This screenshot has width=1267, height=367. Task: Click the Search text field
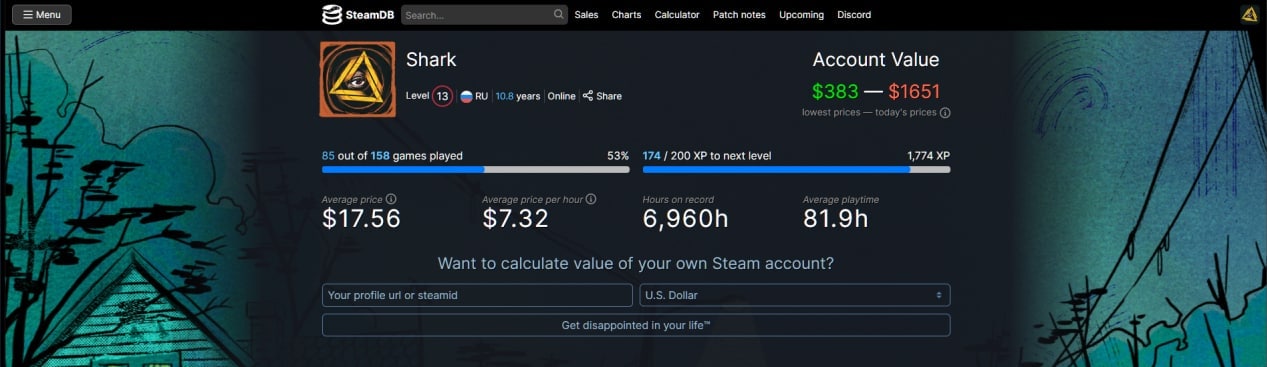coord(476,15)
